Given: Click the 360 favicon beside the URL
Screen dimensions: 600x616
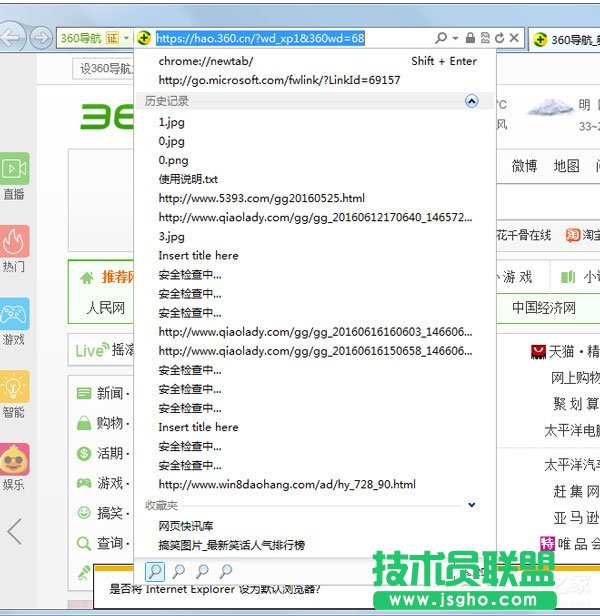Looking at the screenshot, I should pyautogui.click(x=144, y=38).
